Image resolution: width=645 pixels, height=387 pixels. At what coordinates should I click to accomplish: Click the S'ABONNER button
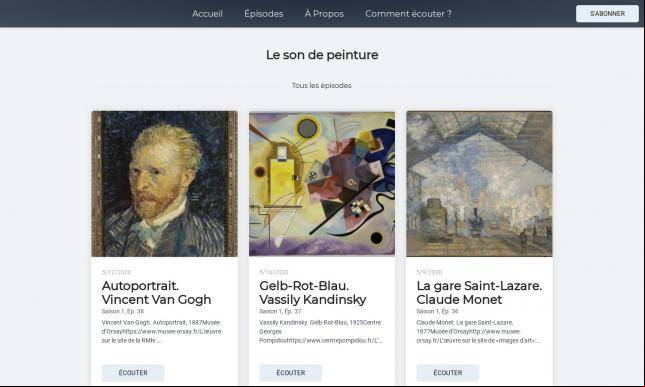pyautogui.click(x=607, y=14)
